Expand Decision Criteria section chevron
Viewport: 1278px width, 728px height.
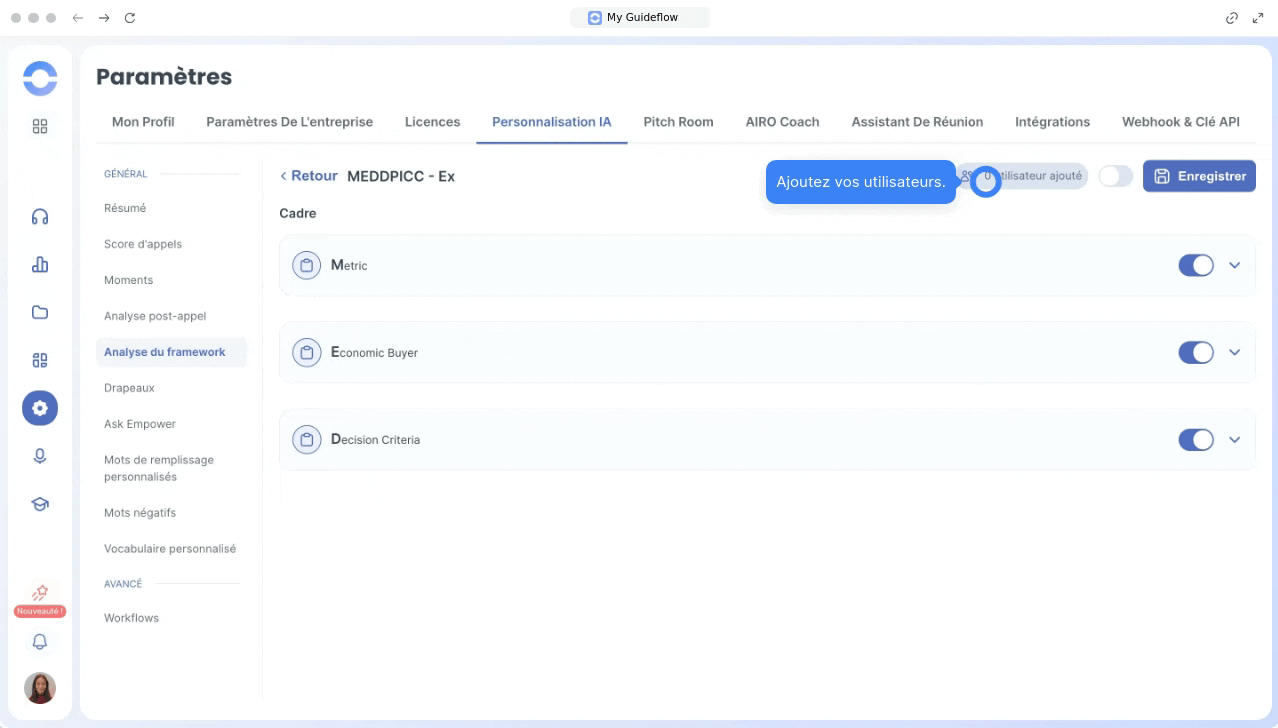pos(1234,440)
